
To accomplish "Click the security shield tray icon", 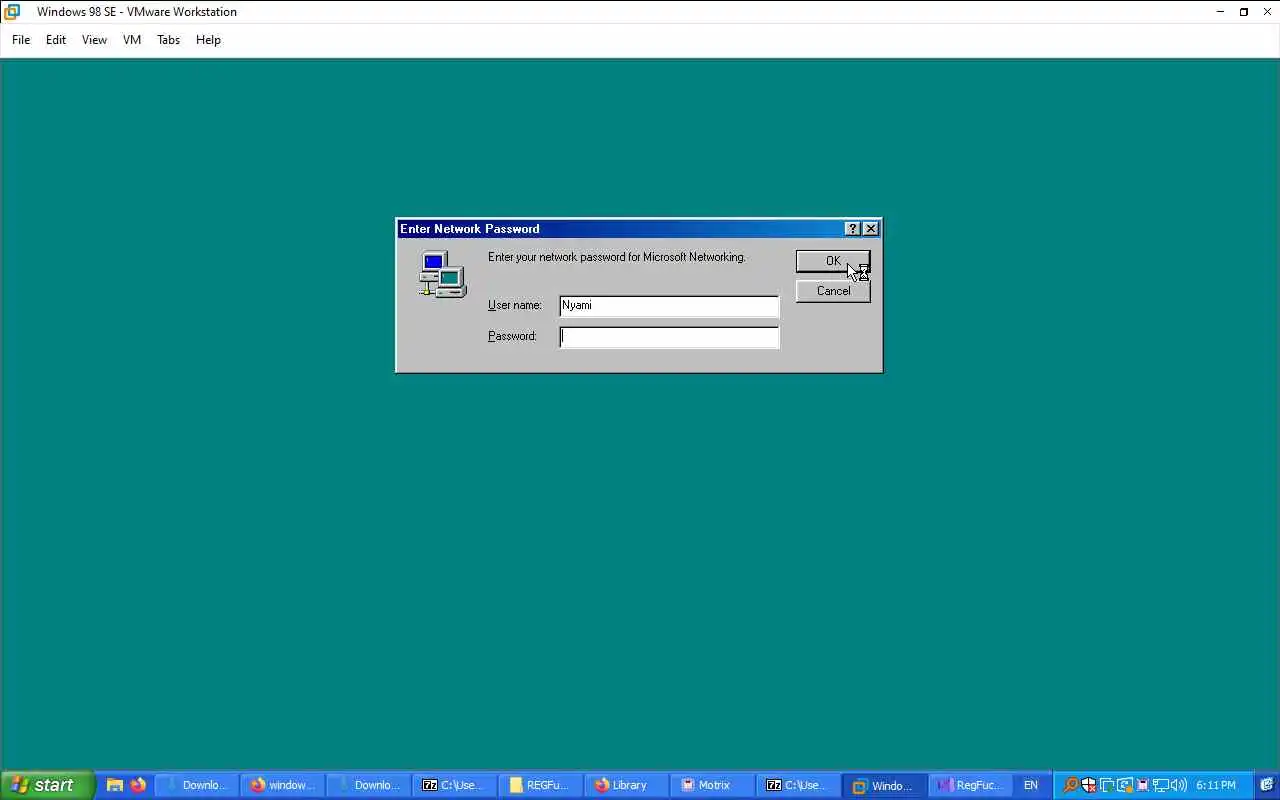I will [1088, 785].
